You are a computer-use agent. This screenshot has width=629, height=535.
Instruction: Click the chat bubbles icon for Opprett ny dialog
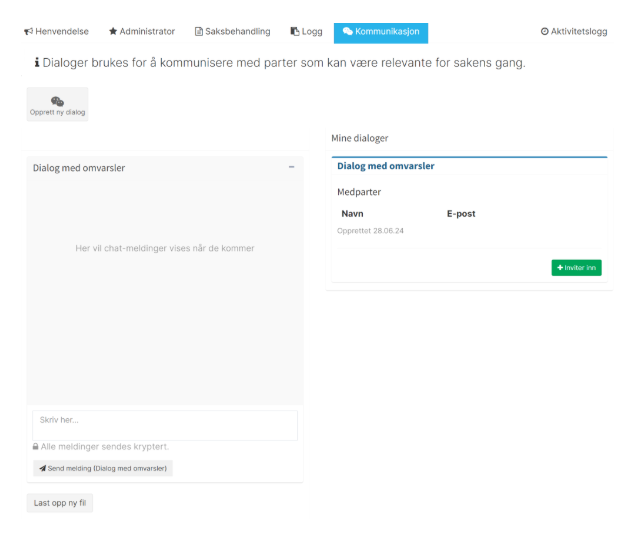tap(57, 101)
